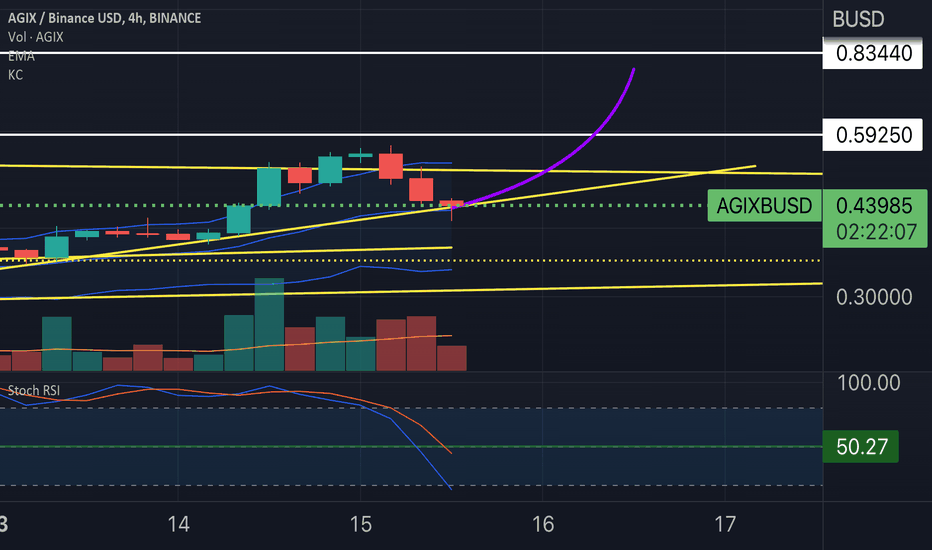The height and width of the screenshot is (550, 932).
Task: Select the white horizontal line at 0.83440
Action: tap(411, 53)
